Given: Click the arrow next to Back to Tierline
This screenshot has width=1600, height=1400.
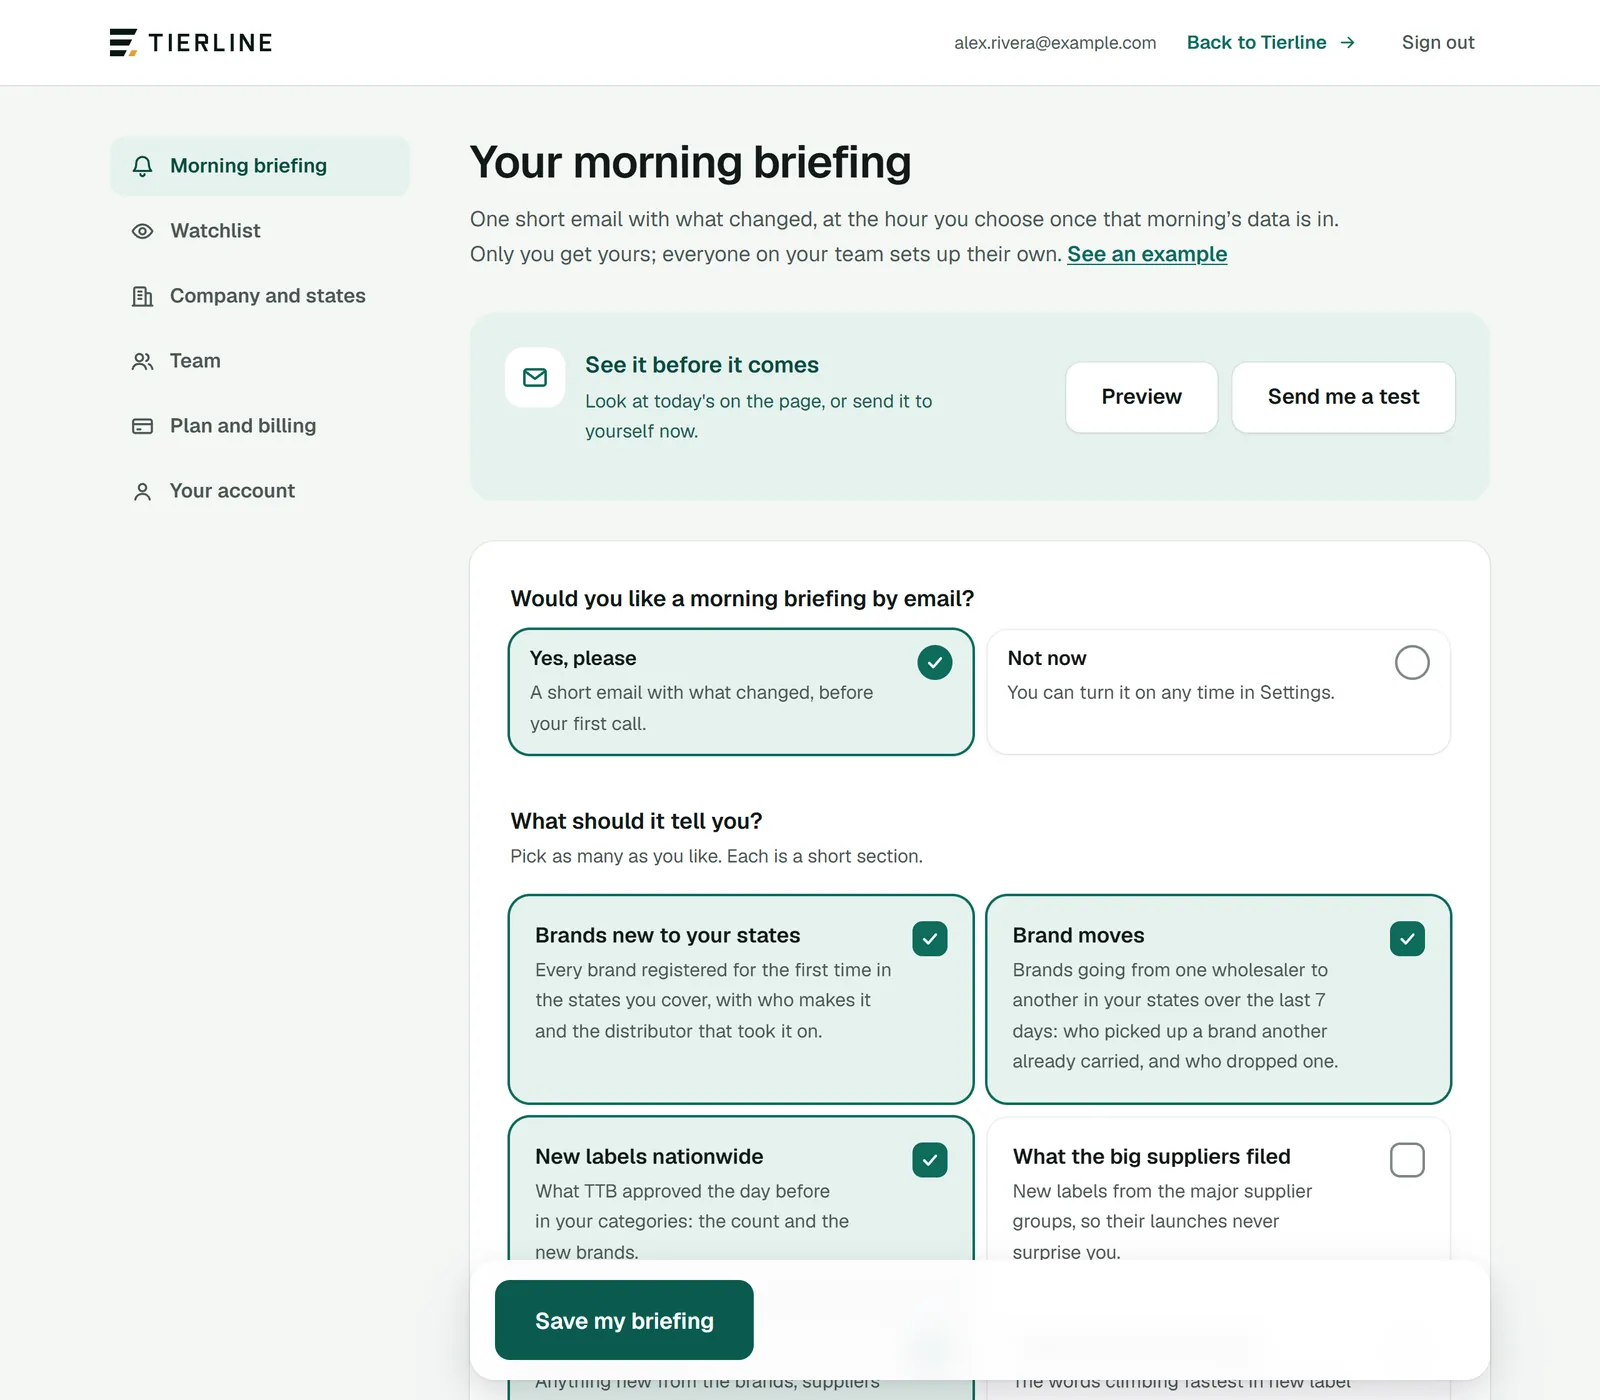Looking at the screenshot, I should coord(1347,42).
